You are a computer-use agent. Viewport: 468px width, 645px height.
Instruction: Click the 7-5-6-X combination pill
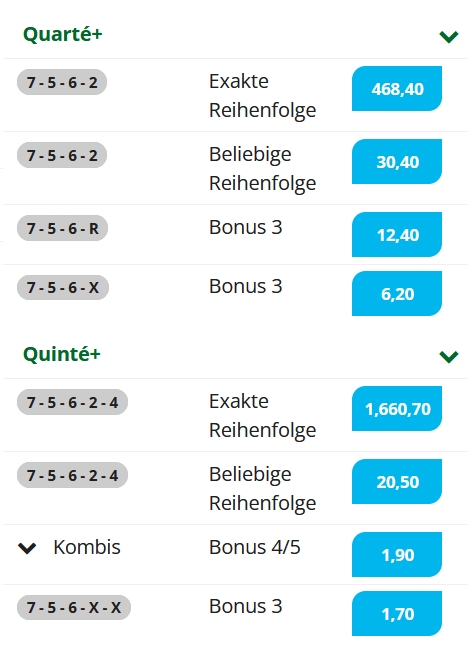pos(63,287)
